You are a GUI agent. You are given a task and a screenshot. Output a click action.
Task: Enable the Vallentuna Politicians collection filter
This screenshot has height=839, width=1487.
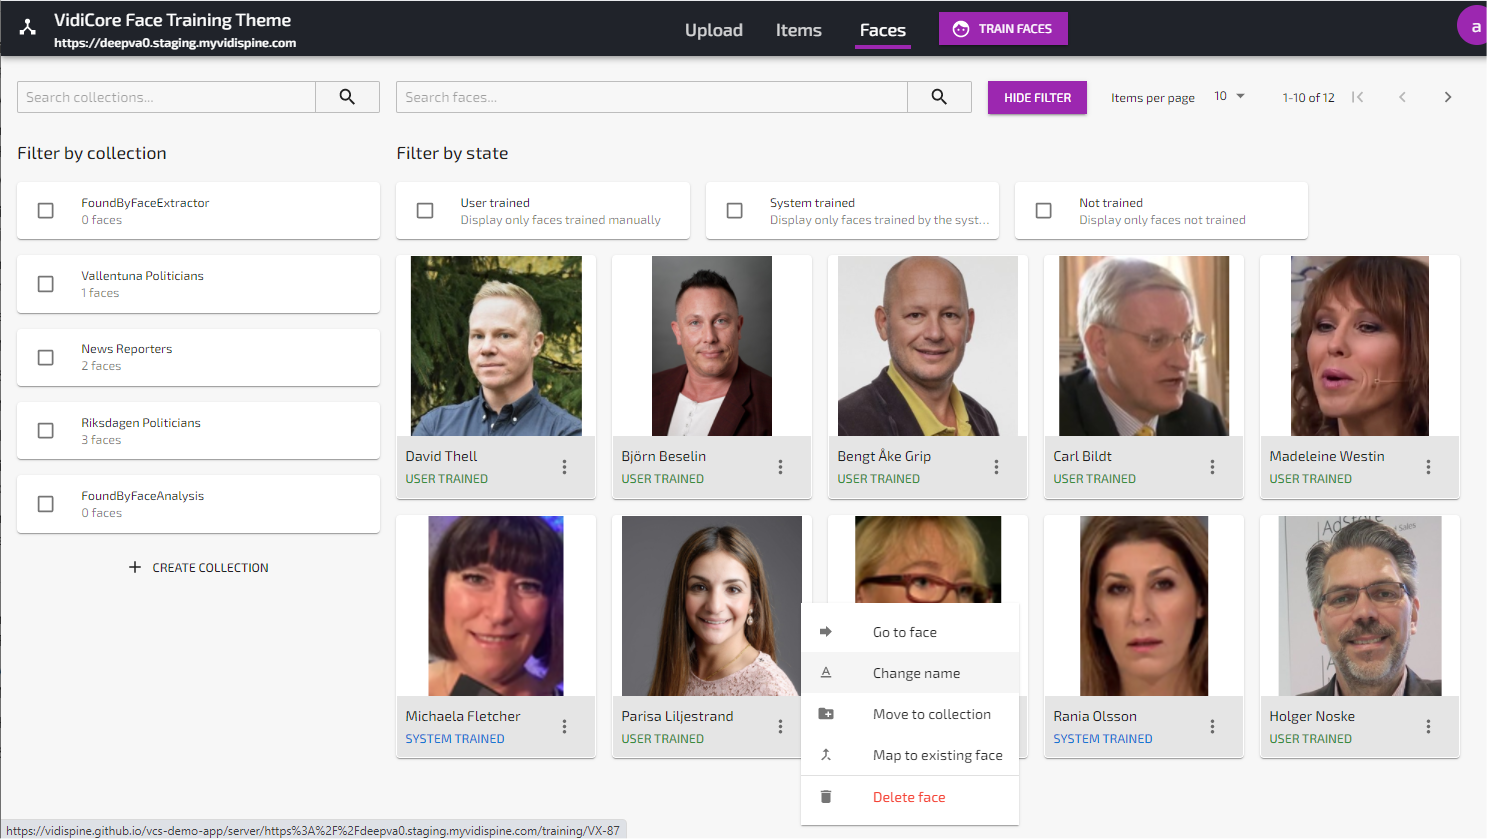46,284
